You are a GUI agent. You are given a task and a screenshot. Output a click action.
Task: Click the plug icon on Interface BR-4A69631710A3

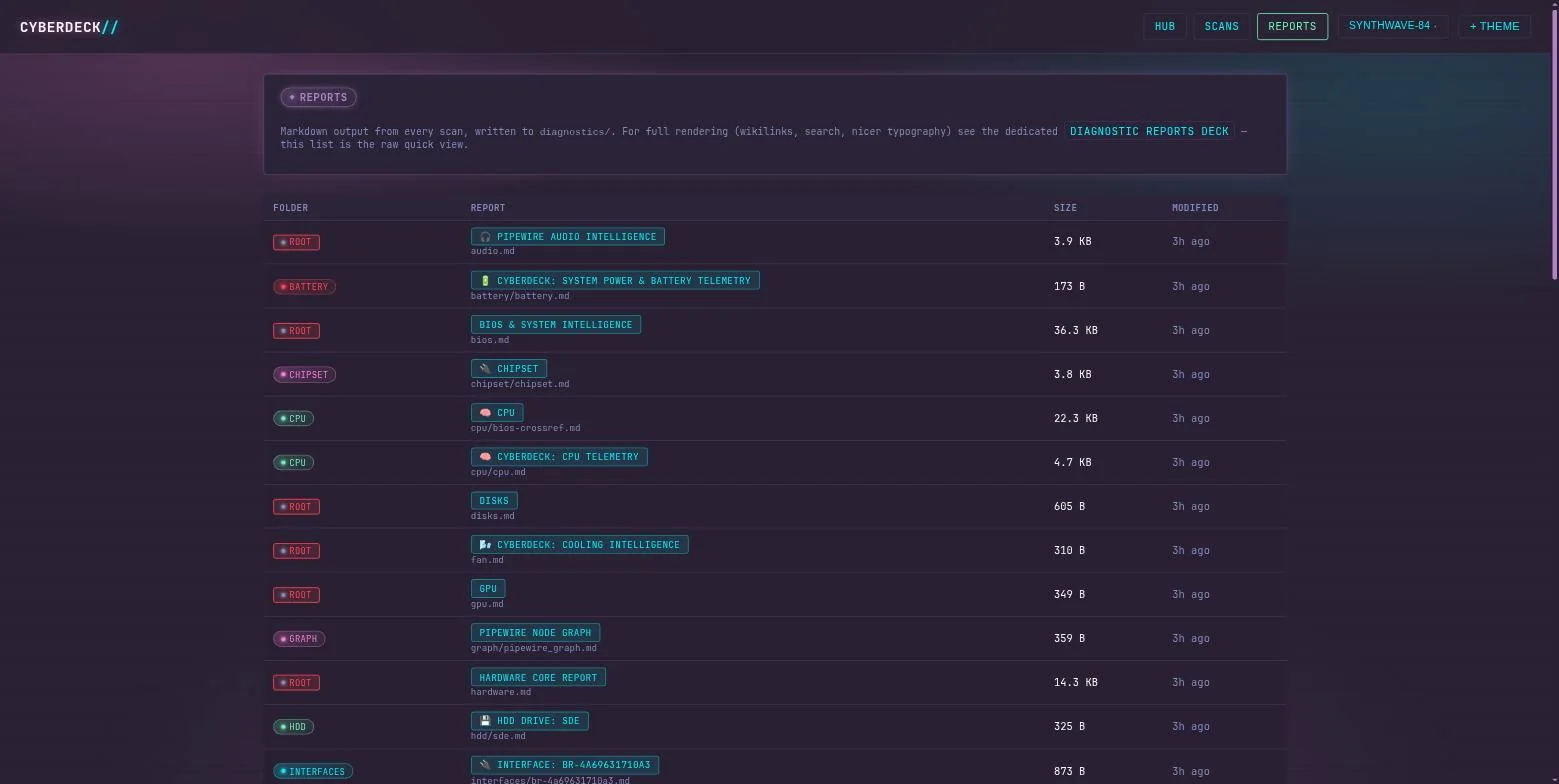click(485, 765)
